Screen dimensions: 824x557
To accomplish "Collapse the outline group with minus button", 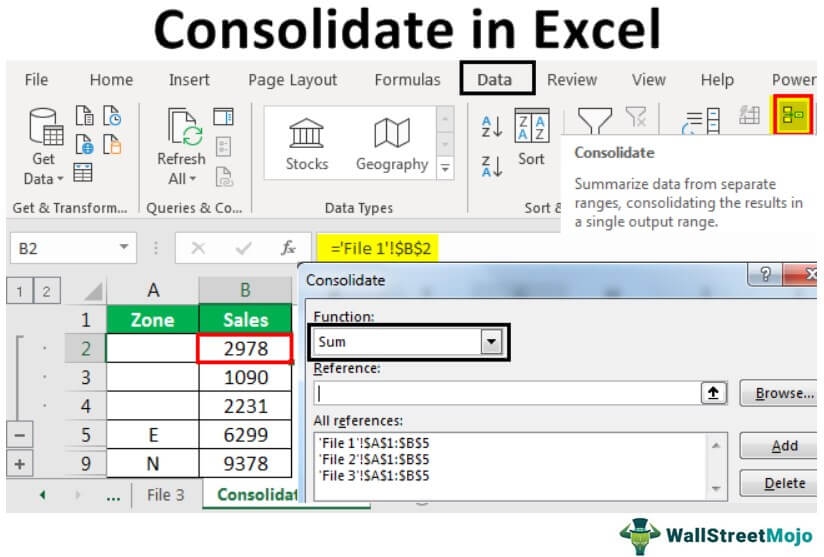I will point(19,435).
